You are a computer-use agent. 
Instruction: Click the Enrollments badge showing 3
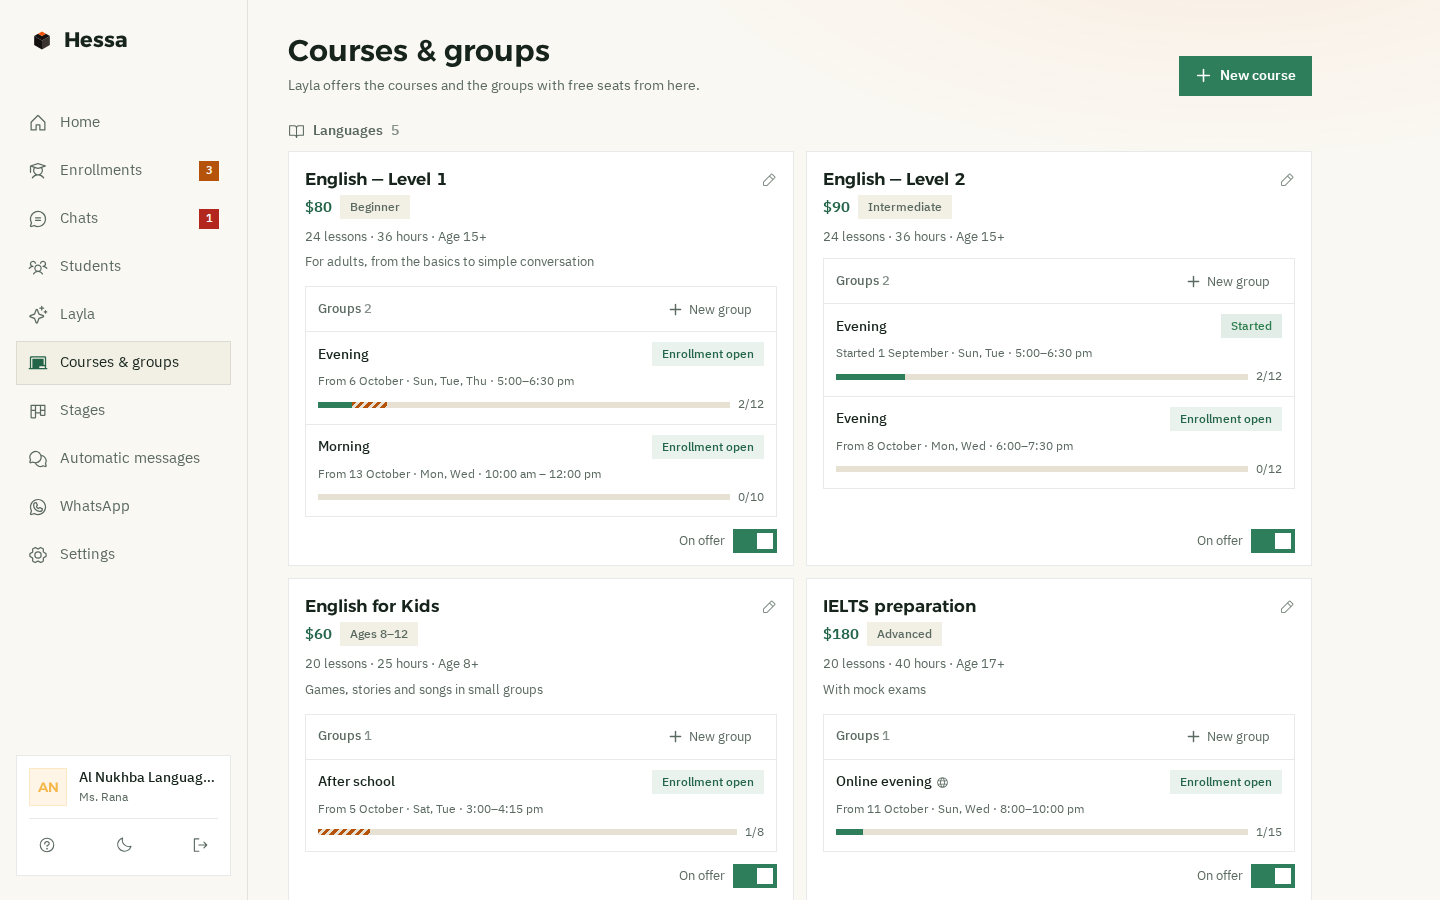[x=209, y=171]
